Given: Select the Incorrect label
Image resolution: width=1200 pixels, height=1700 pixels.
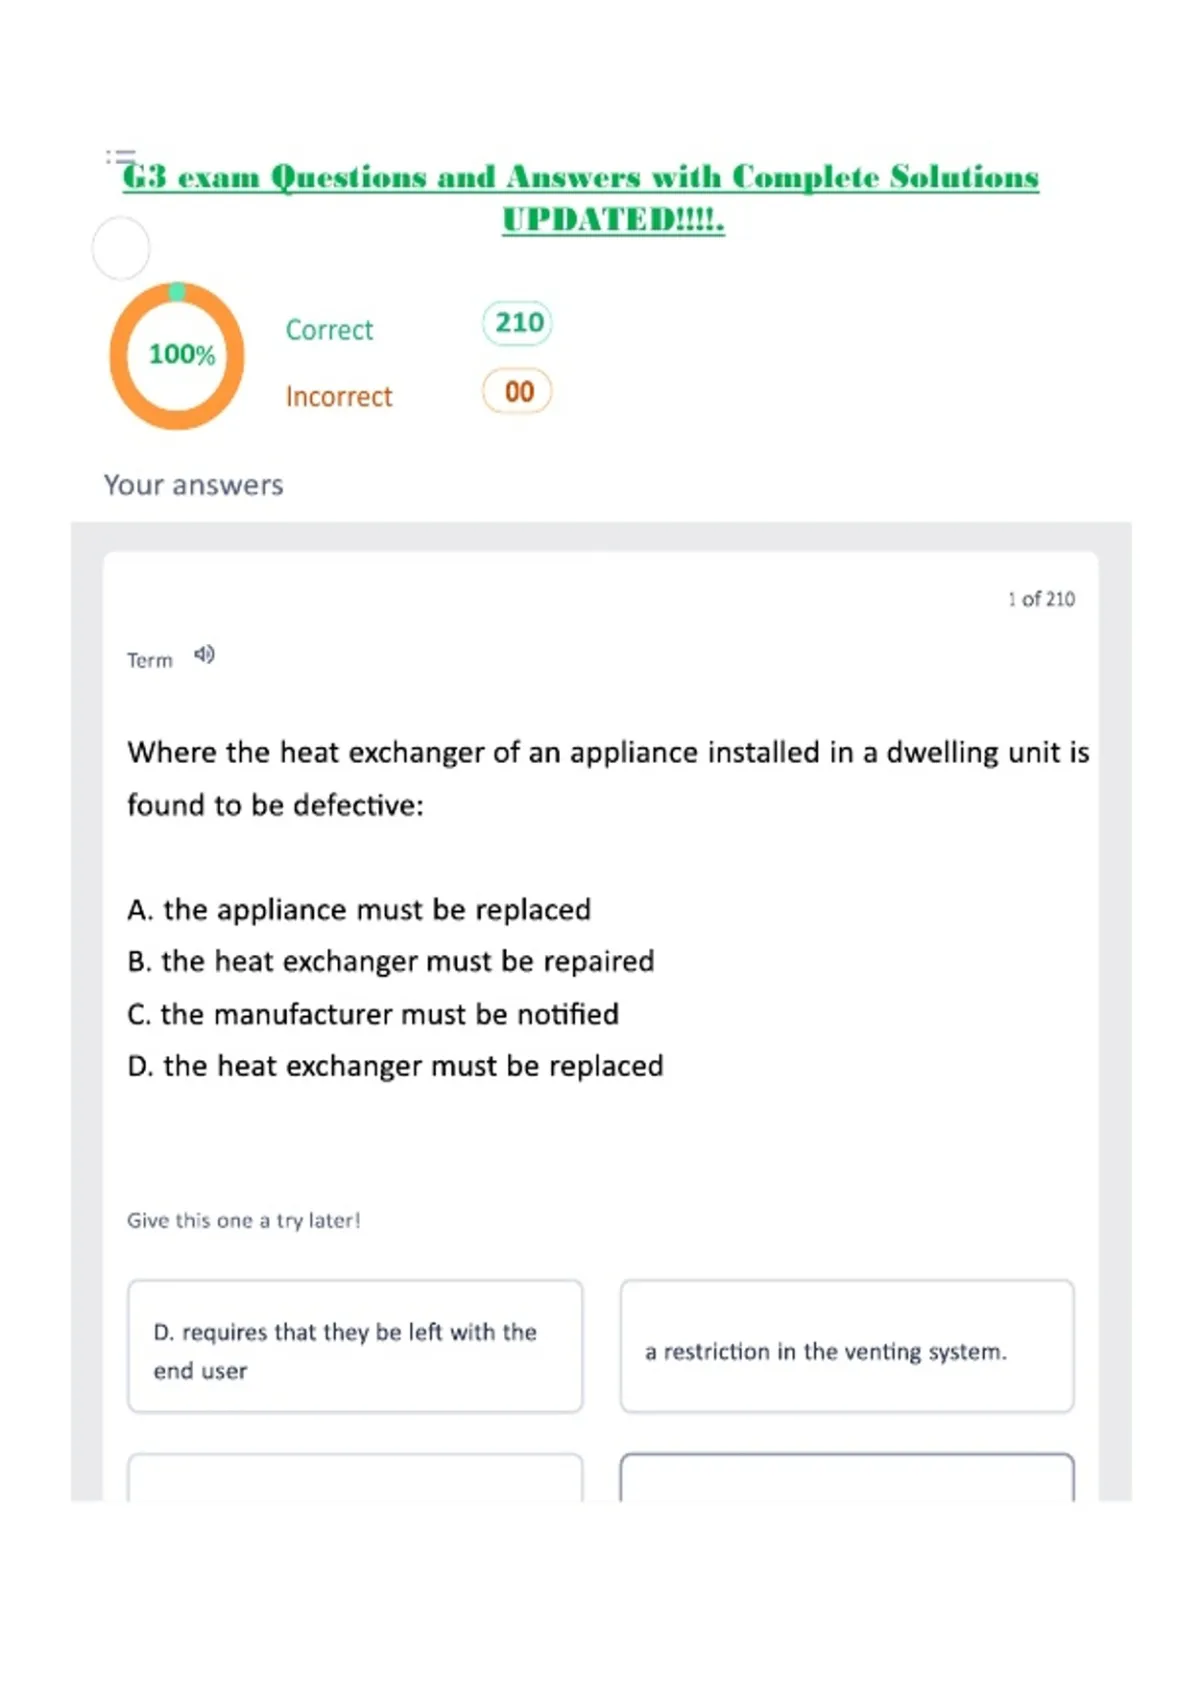Looking at the screenshot, I should pos(339,397).
